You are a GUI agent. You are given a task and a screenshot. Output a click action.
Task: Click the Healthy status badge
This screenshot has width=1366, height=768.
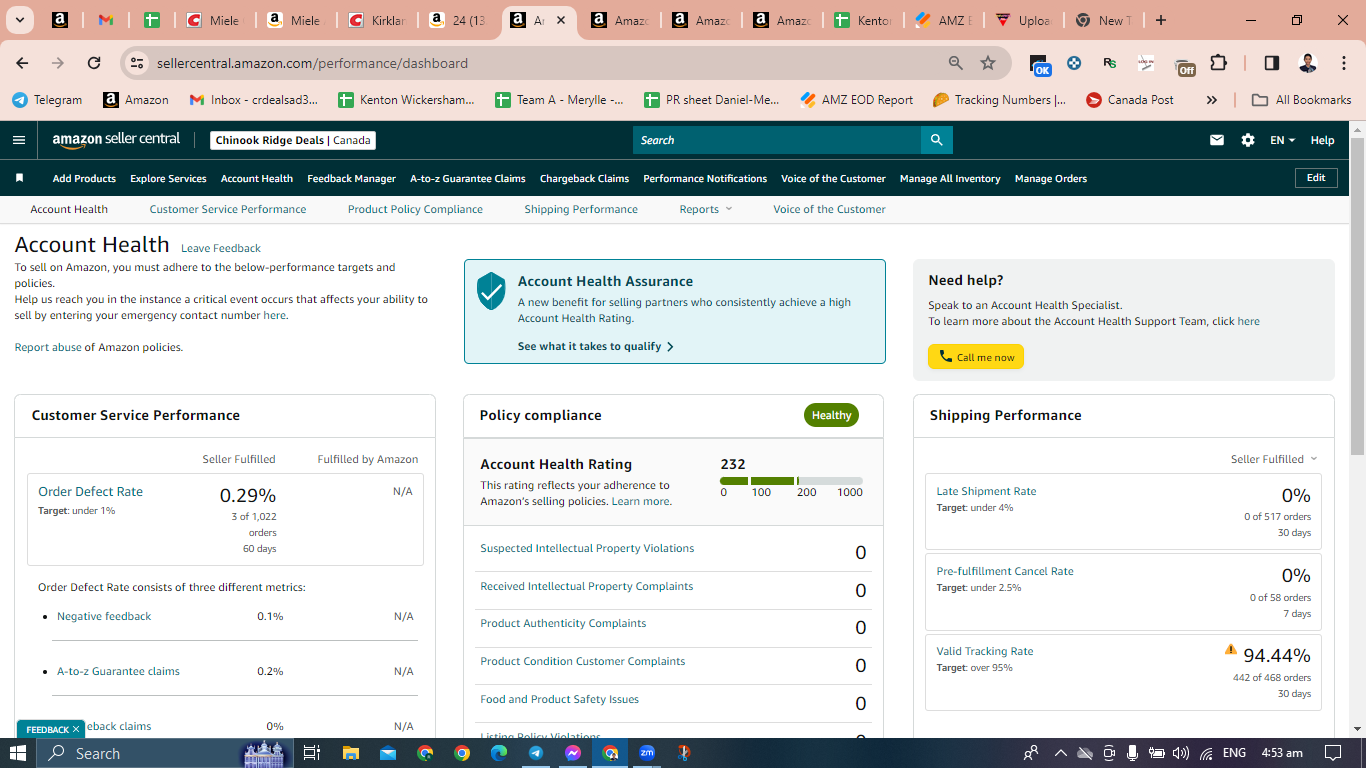(x=831, y=415)
